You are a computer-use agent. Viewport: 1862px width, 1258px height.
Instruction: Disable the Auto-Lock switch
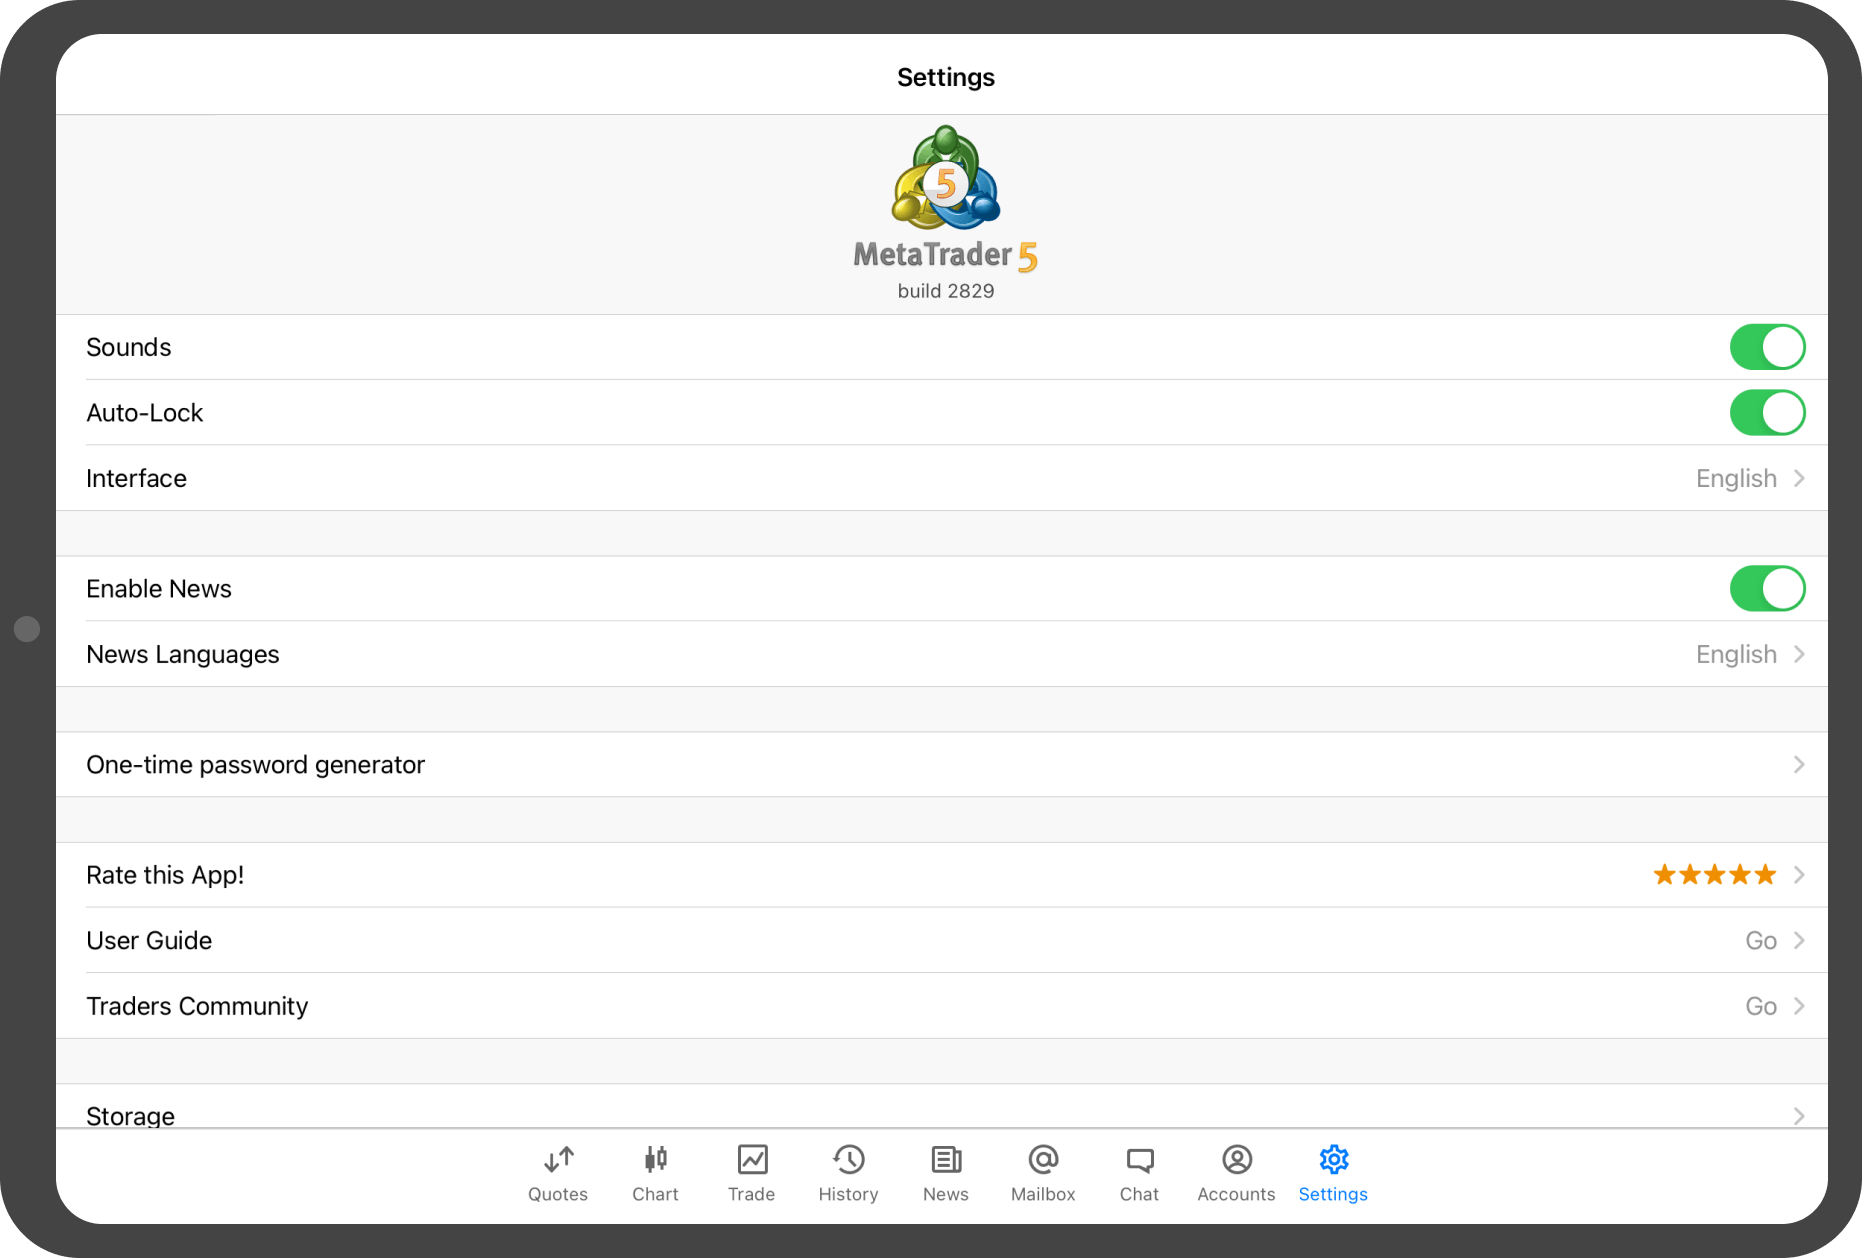[x=1767, y=413]
